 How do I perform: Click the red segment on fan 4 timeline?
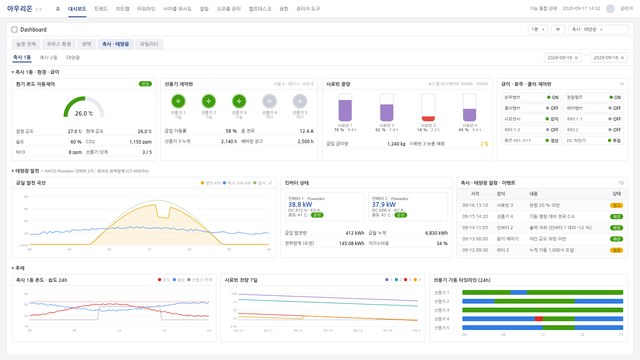pyautogui.click(x=539, y=319)
